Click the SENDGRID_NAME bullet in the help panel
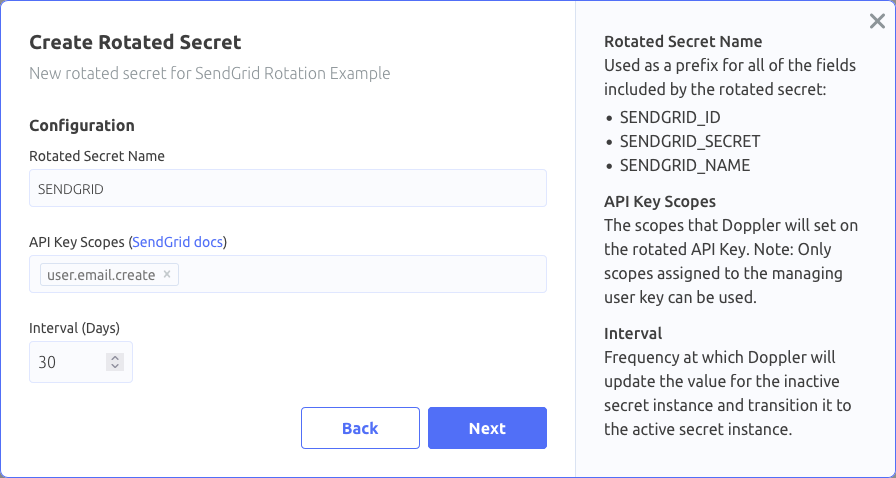This screenshot has width=896, height=478. (684, 165)
